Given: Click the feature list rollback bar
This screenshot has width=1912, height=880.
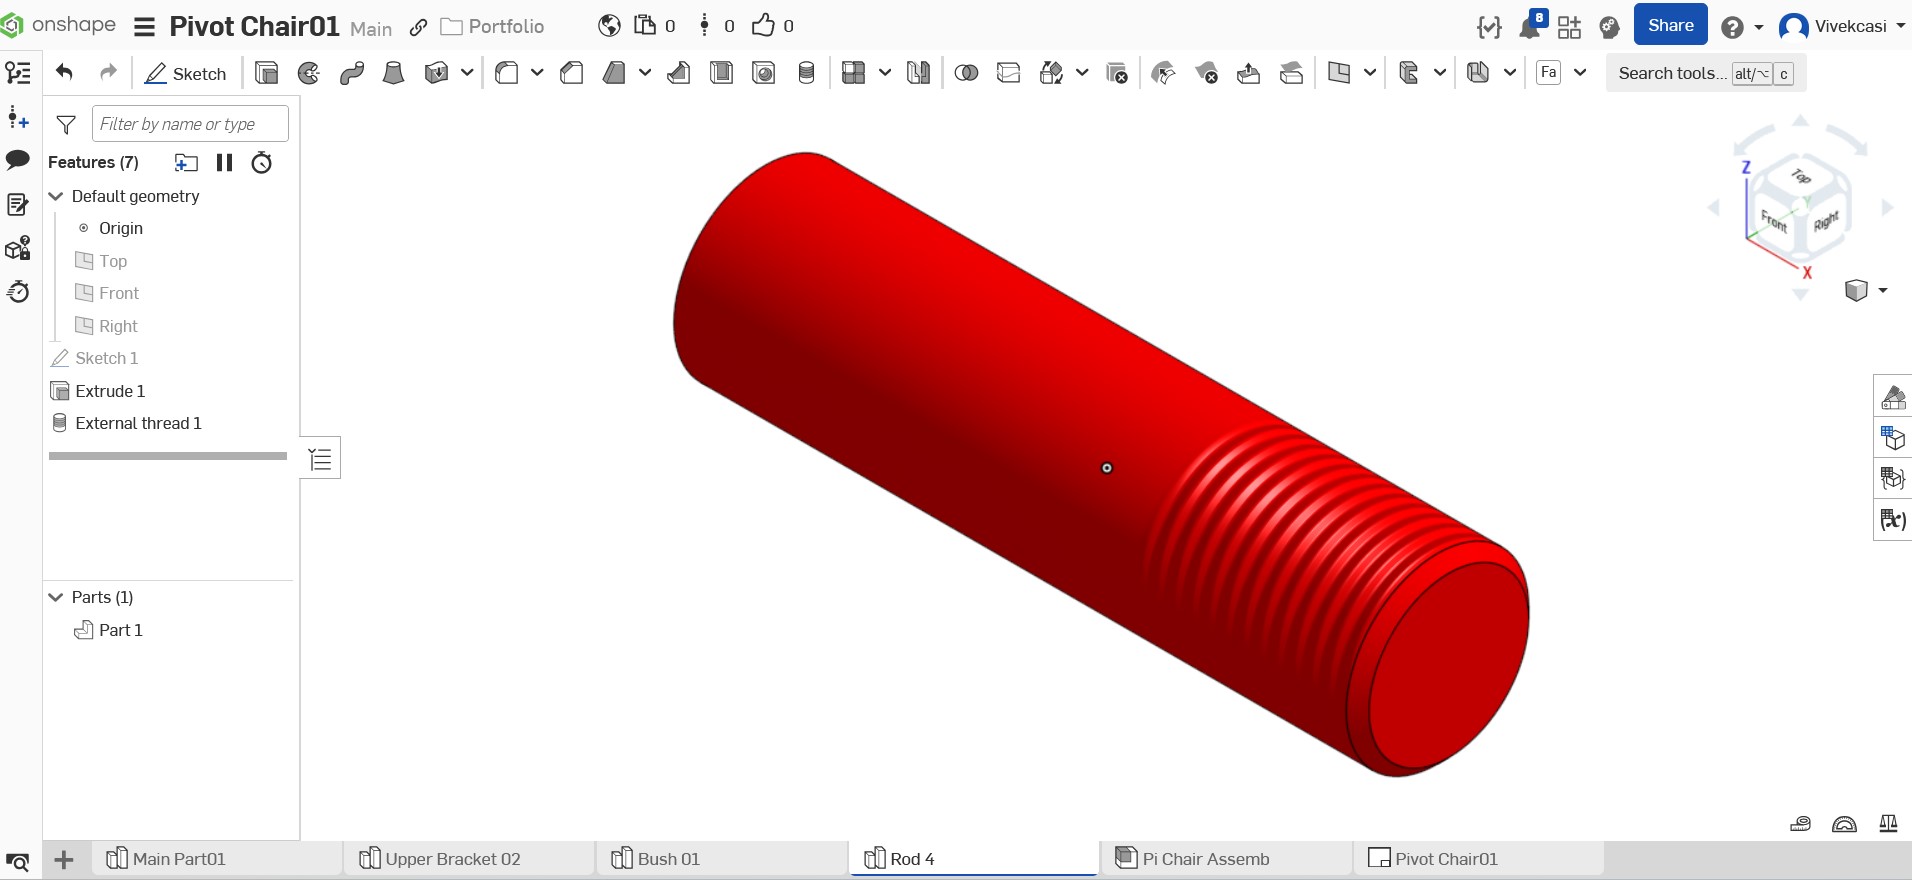Looking at the screenshot, I should coord(168,456).
